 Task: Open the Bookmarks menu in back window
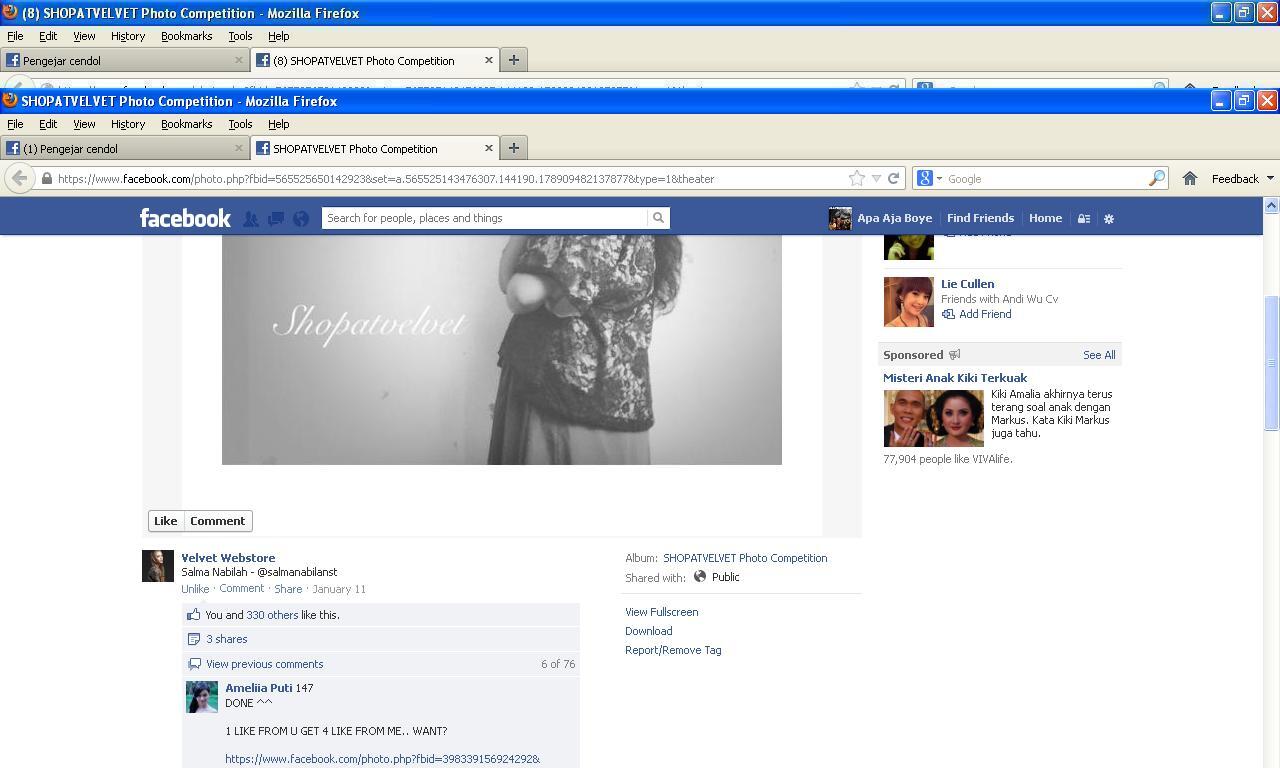point(186,36)
